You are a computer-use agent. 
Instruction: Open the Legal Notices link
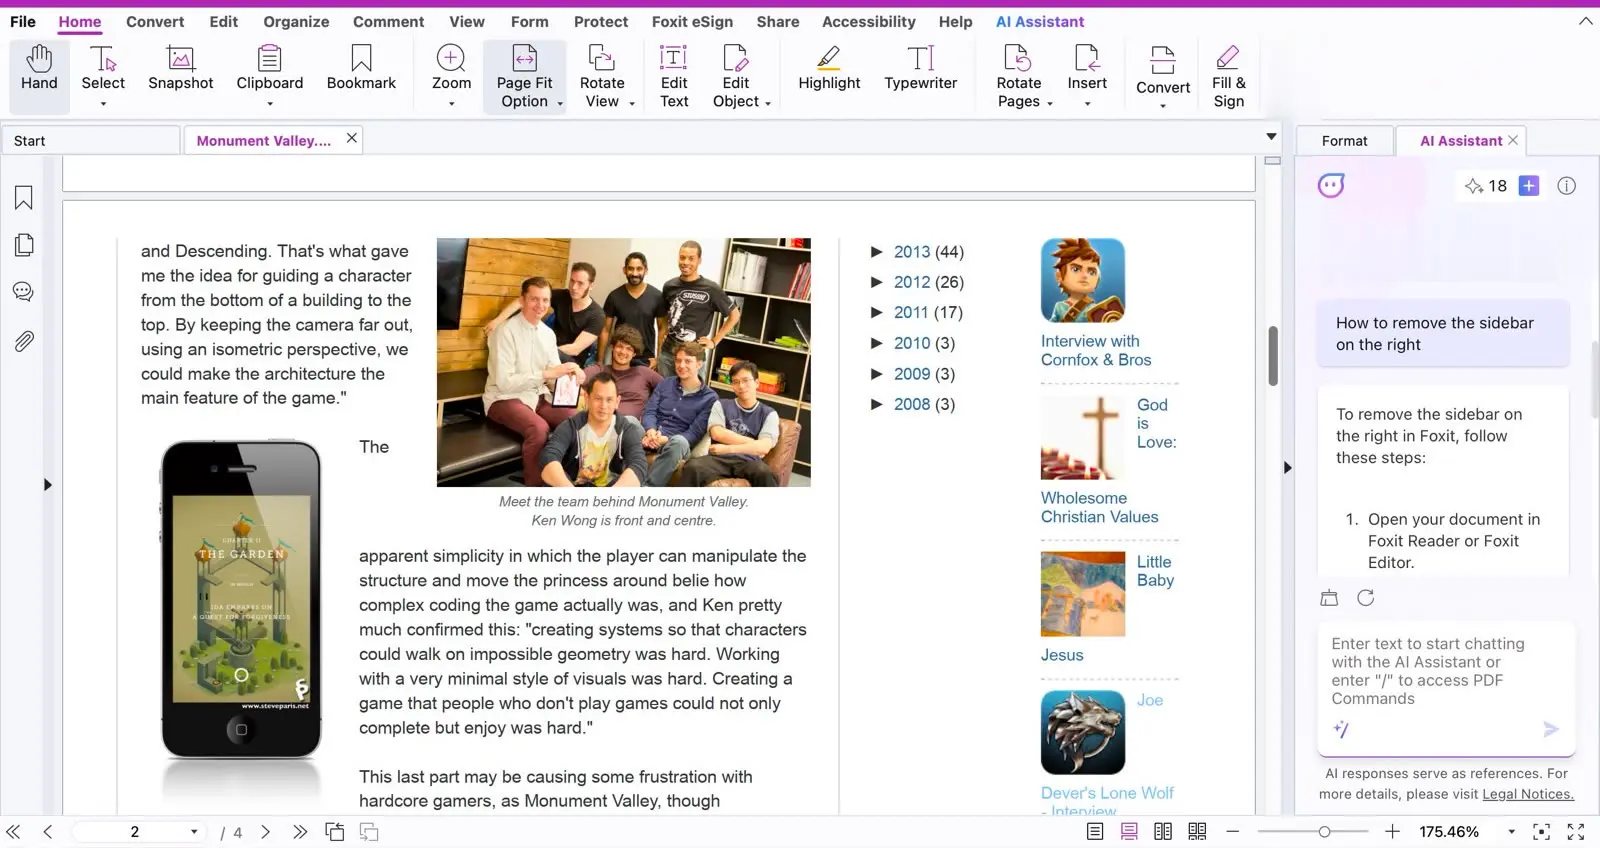click(x=1528, y=794)
